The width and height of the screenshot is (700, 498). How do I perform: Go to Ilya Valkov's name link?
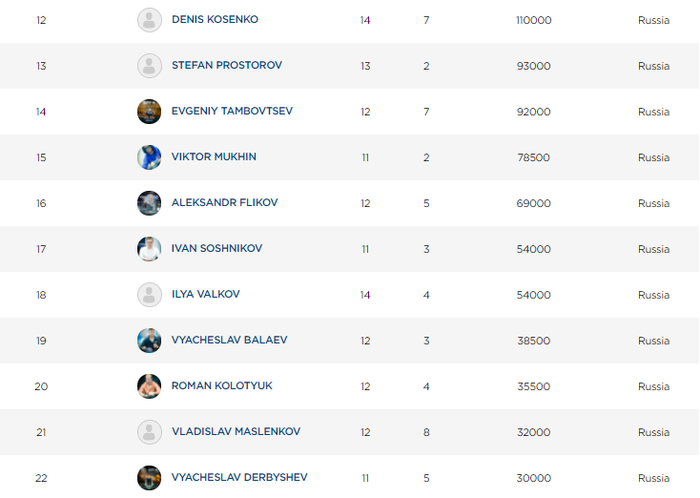(206, 295)
